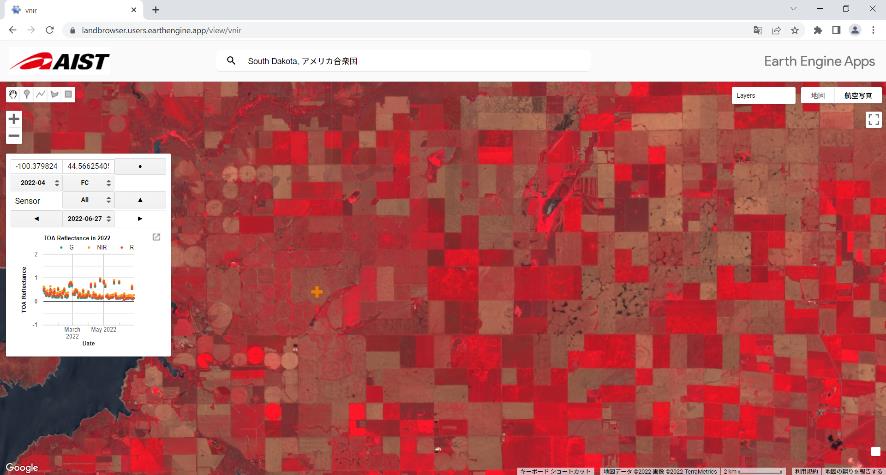886x475 pixels.
Task: Click the white square on the map corner
Action: [x=875, y=451]
